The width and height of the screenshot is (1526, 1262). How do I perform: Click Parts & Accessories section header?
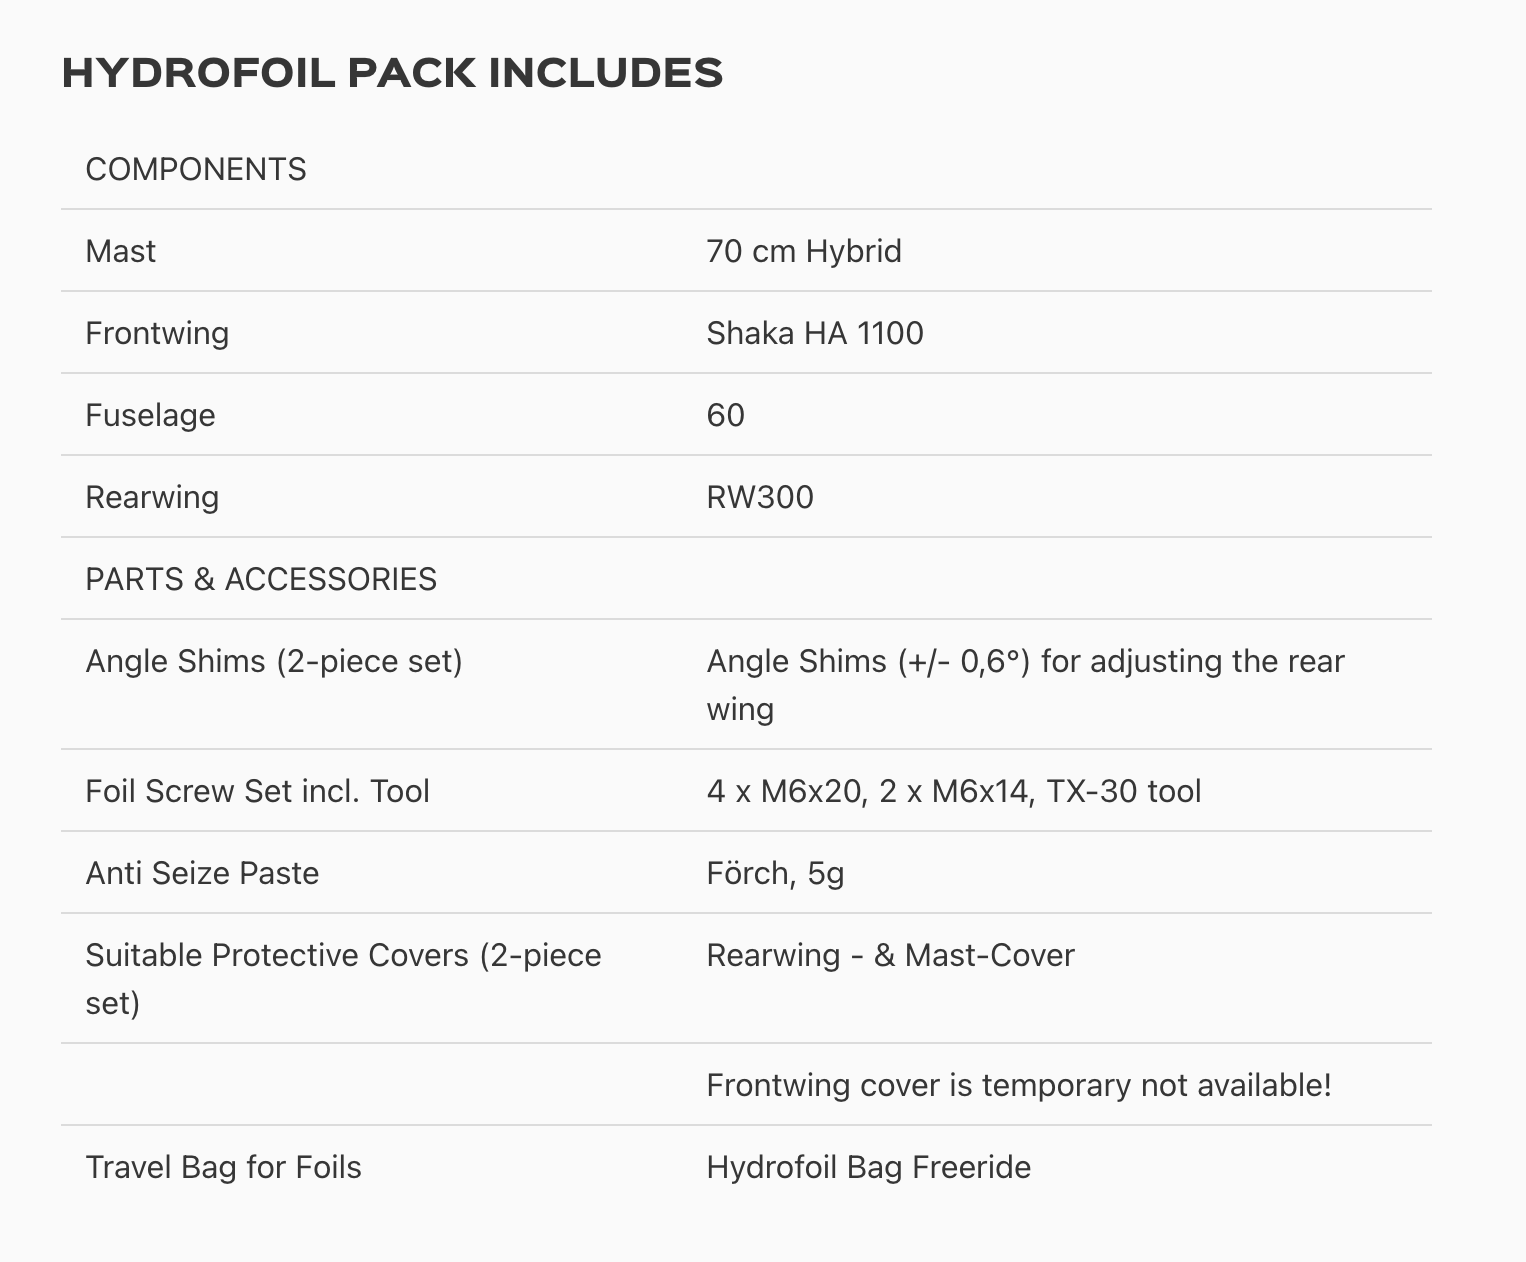coord(261,579)
